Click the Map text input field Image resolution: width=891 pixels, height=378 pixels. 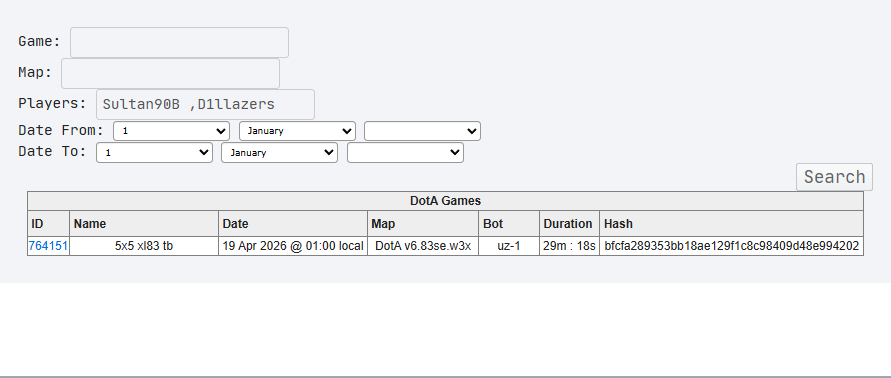point(170,73)
